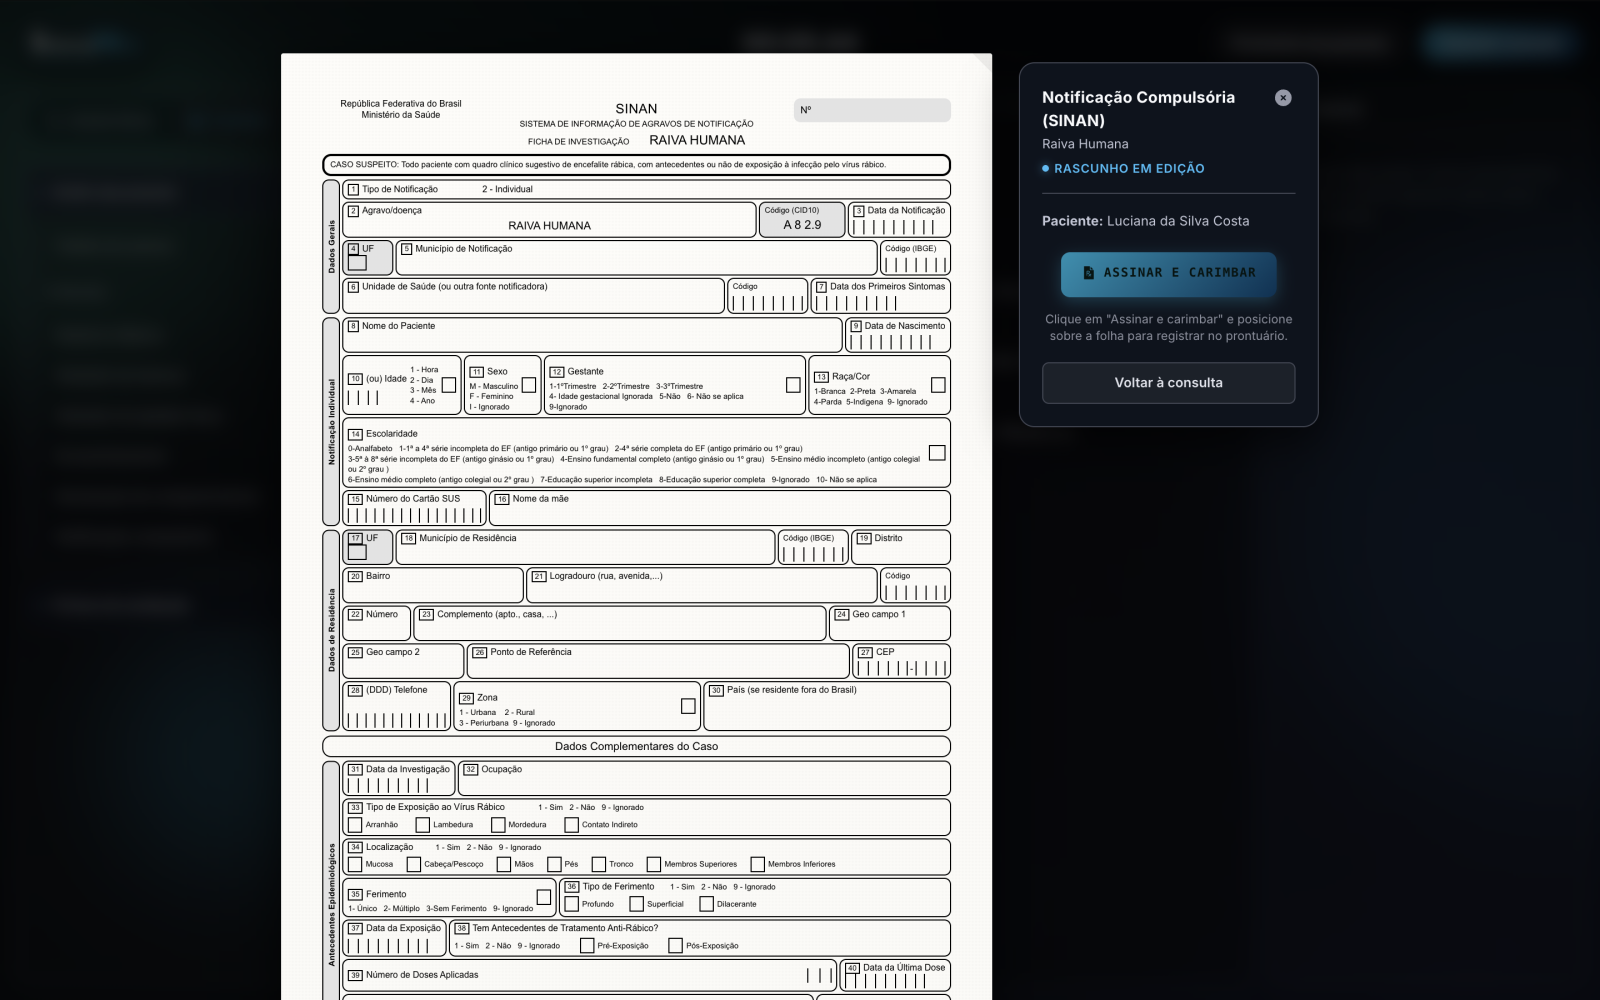Click the Gestante code box

[x=793, y=385]
